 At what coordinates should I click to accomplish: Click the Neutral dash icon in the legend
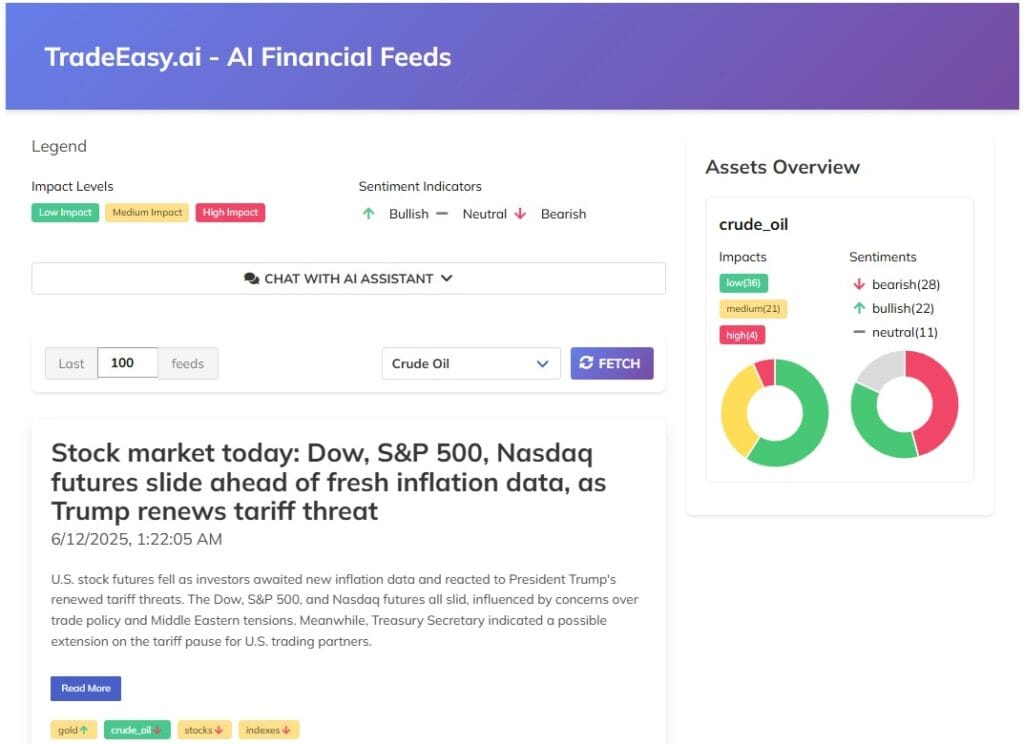click(443, 213)
